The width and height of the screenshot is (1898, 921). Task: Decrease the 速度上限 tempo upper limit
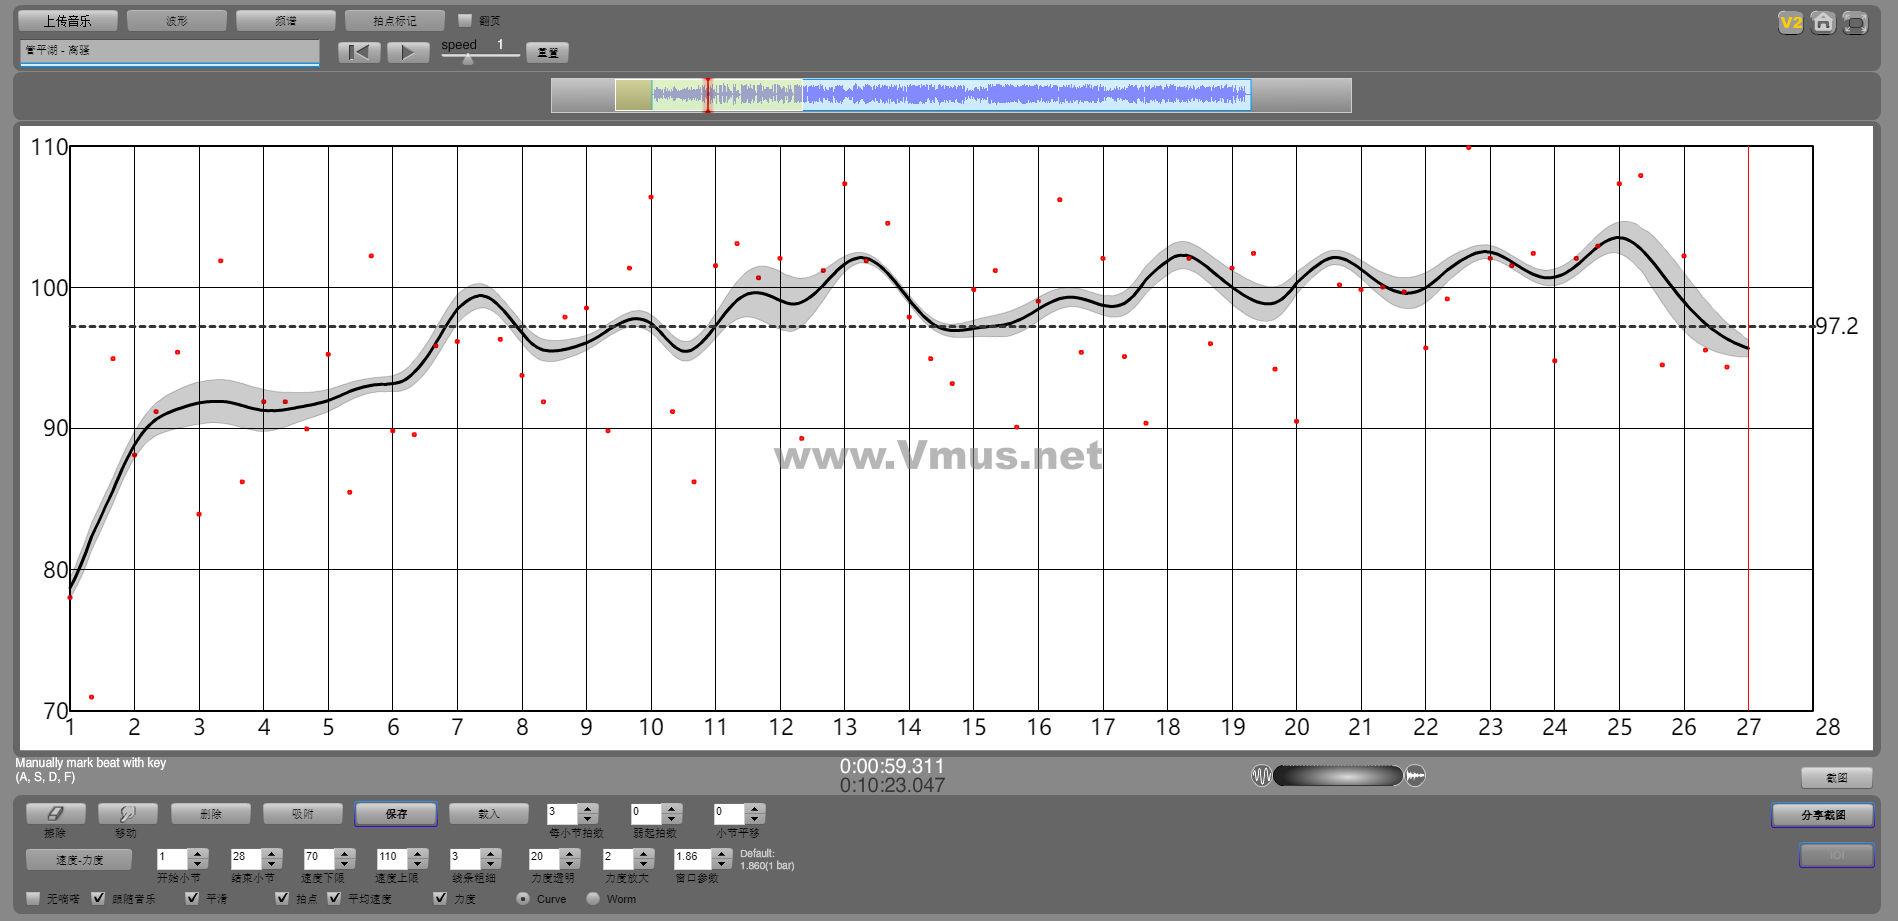pyautogui.click(x=418, y=863)
